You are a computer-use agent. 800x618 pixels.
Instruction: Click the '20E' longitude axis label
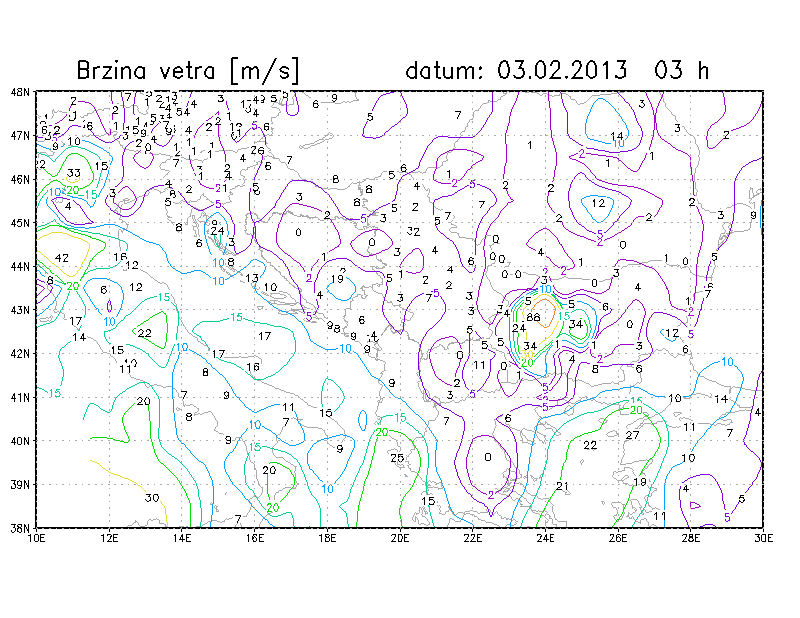400,538
